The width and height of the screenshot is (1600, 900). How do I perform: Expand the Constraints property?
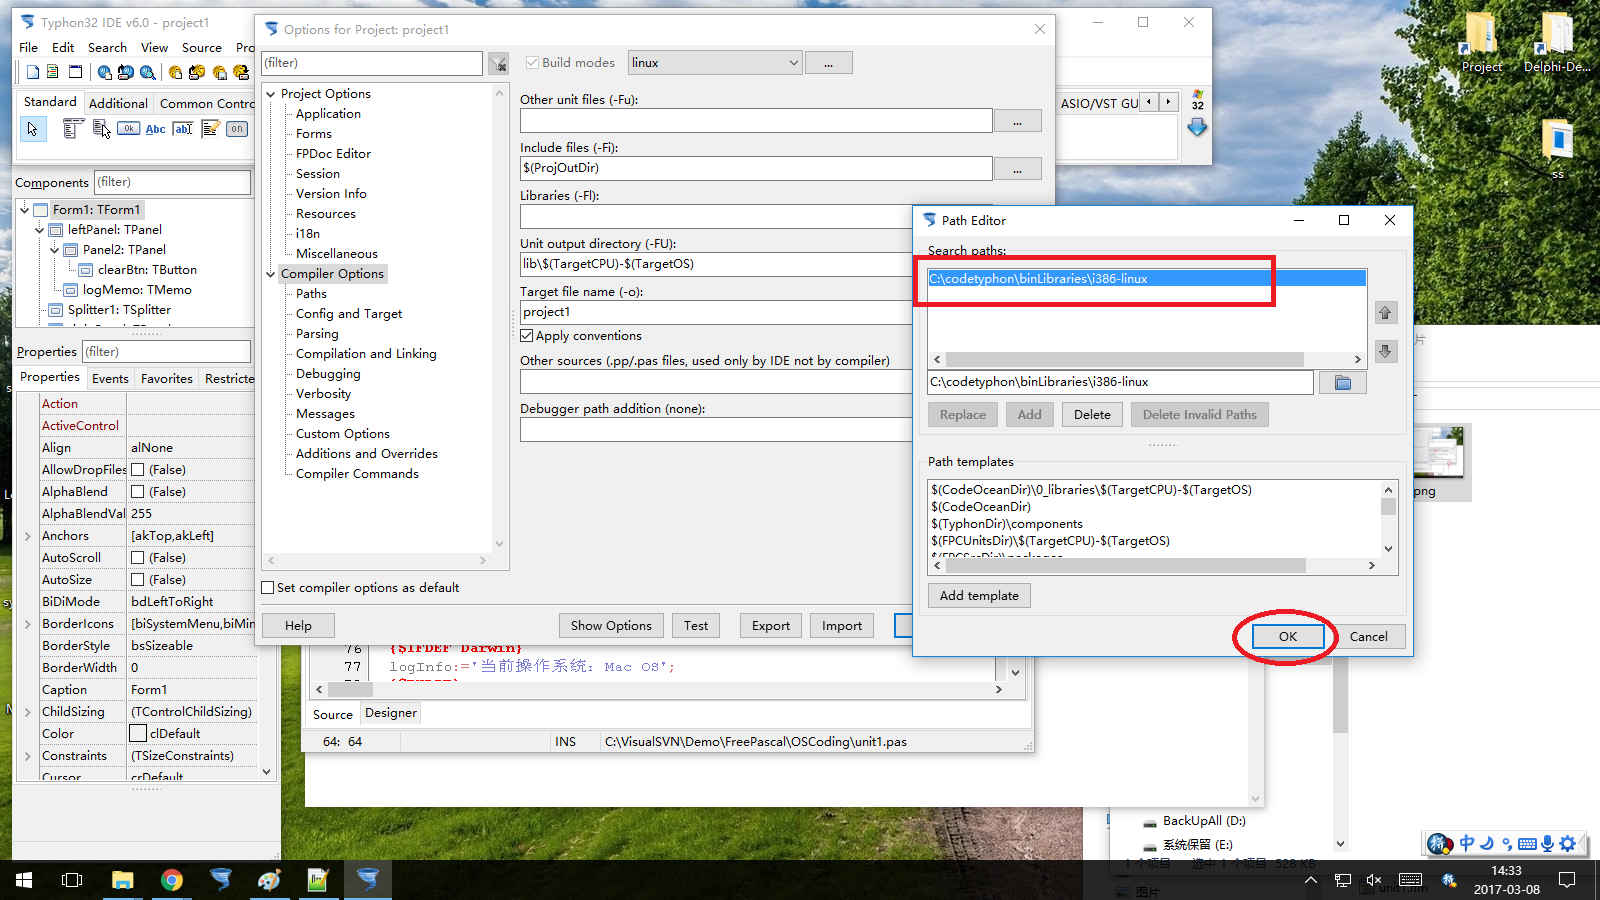(28, 756)
